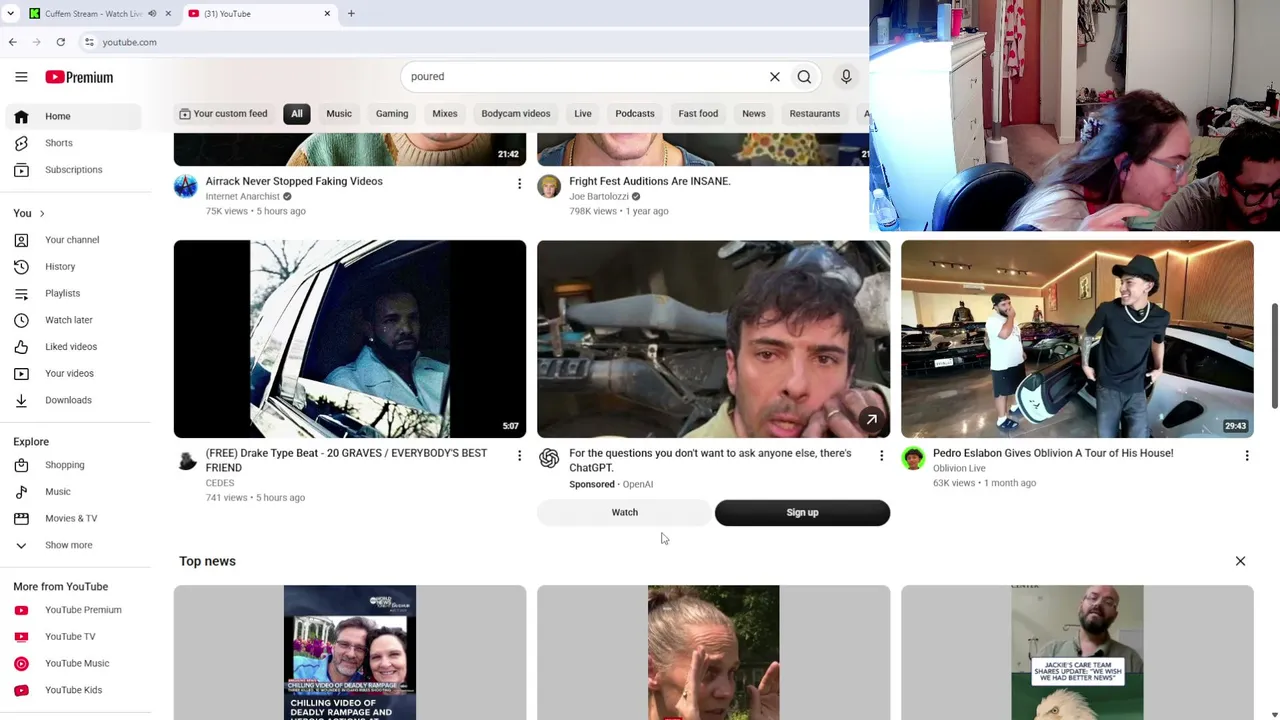Play Drake Type Beat video thumbnail
The image size is (1280, 720).
click(x=350, y=339)
